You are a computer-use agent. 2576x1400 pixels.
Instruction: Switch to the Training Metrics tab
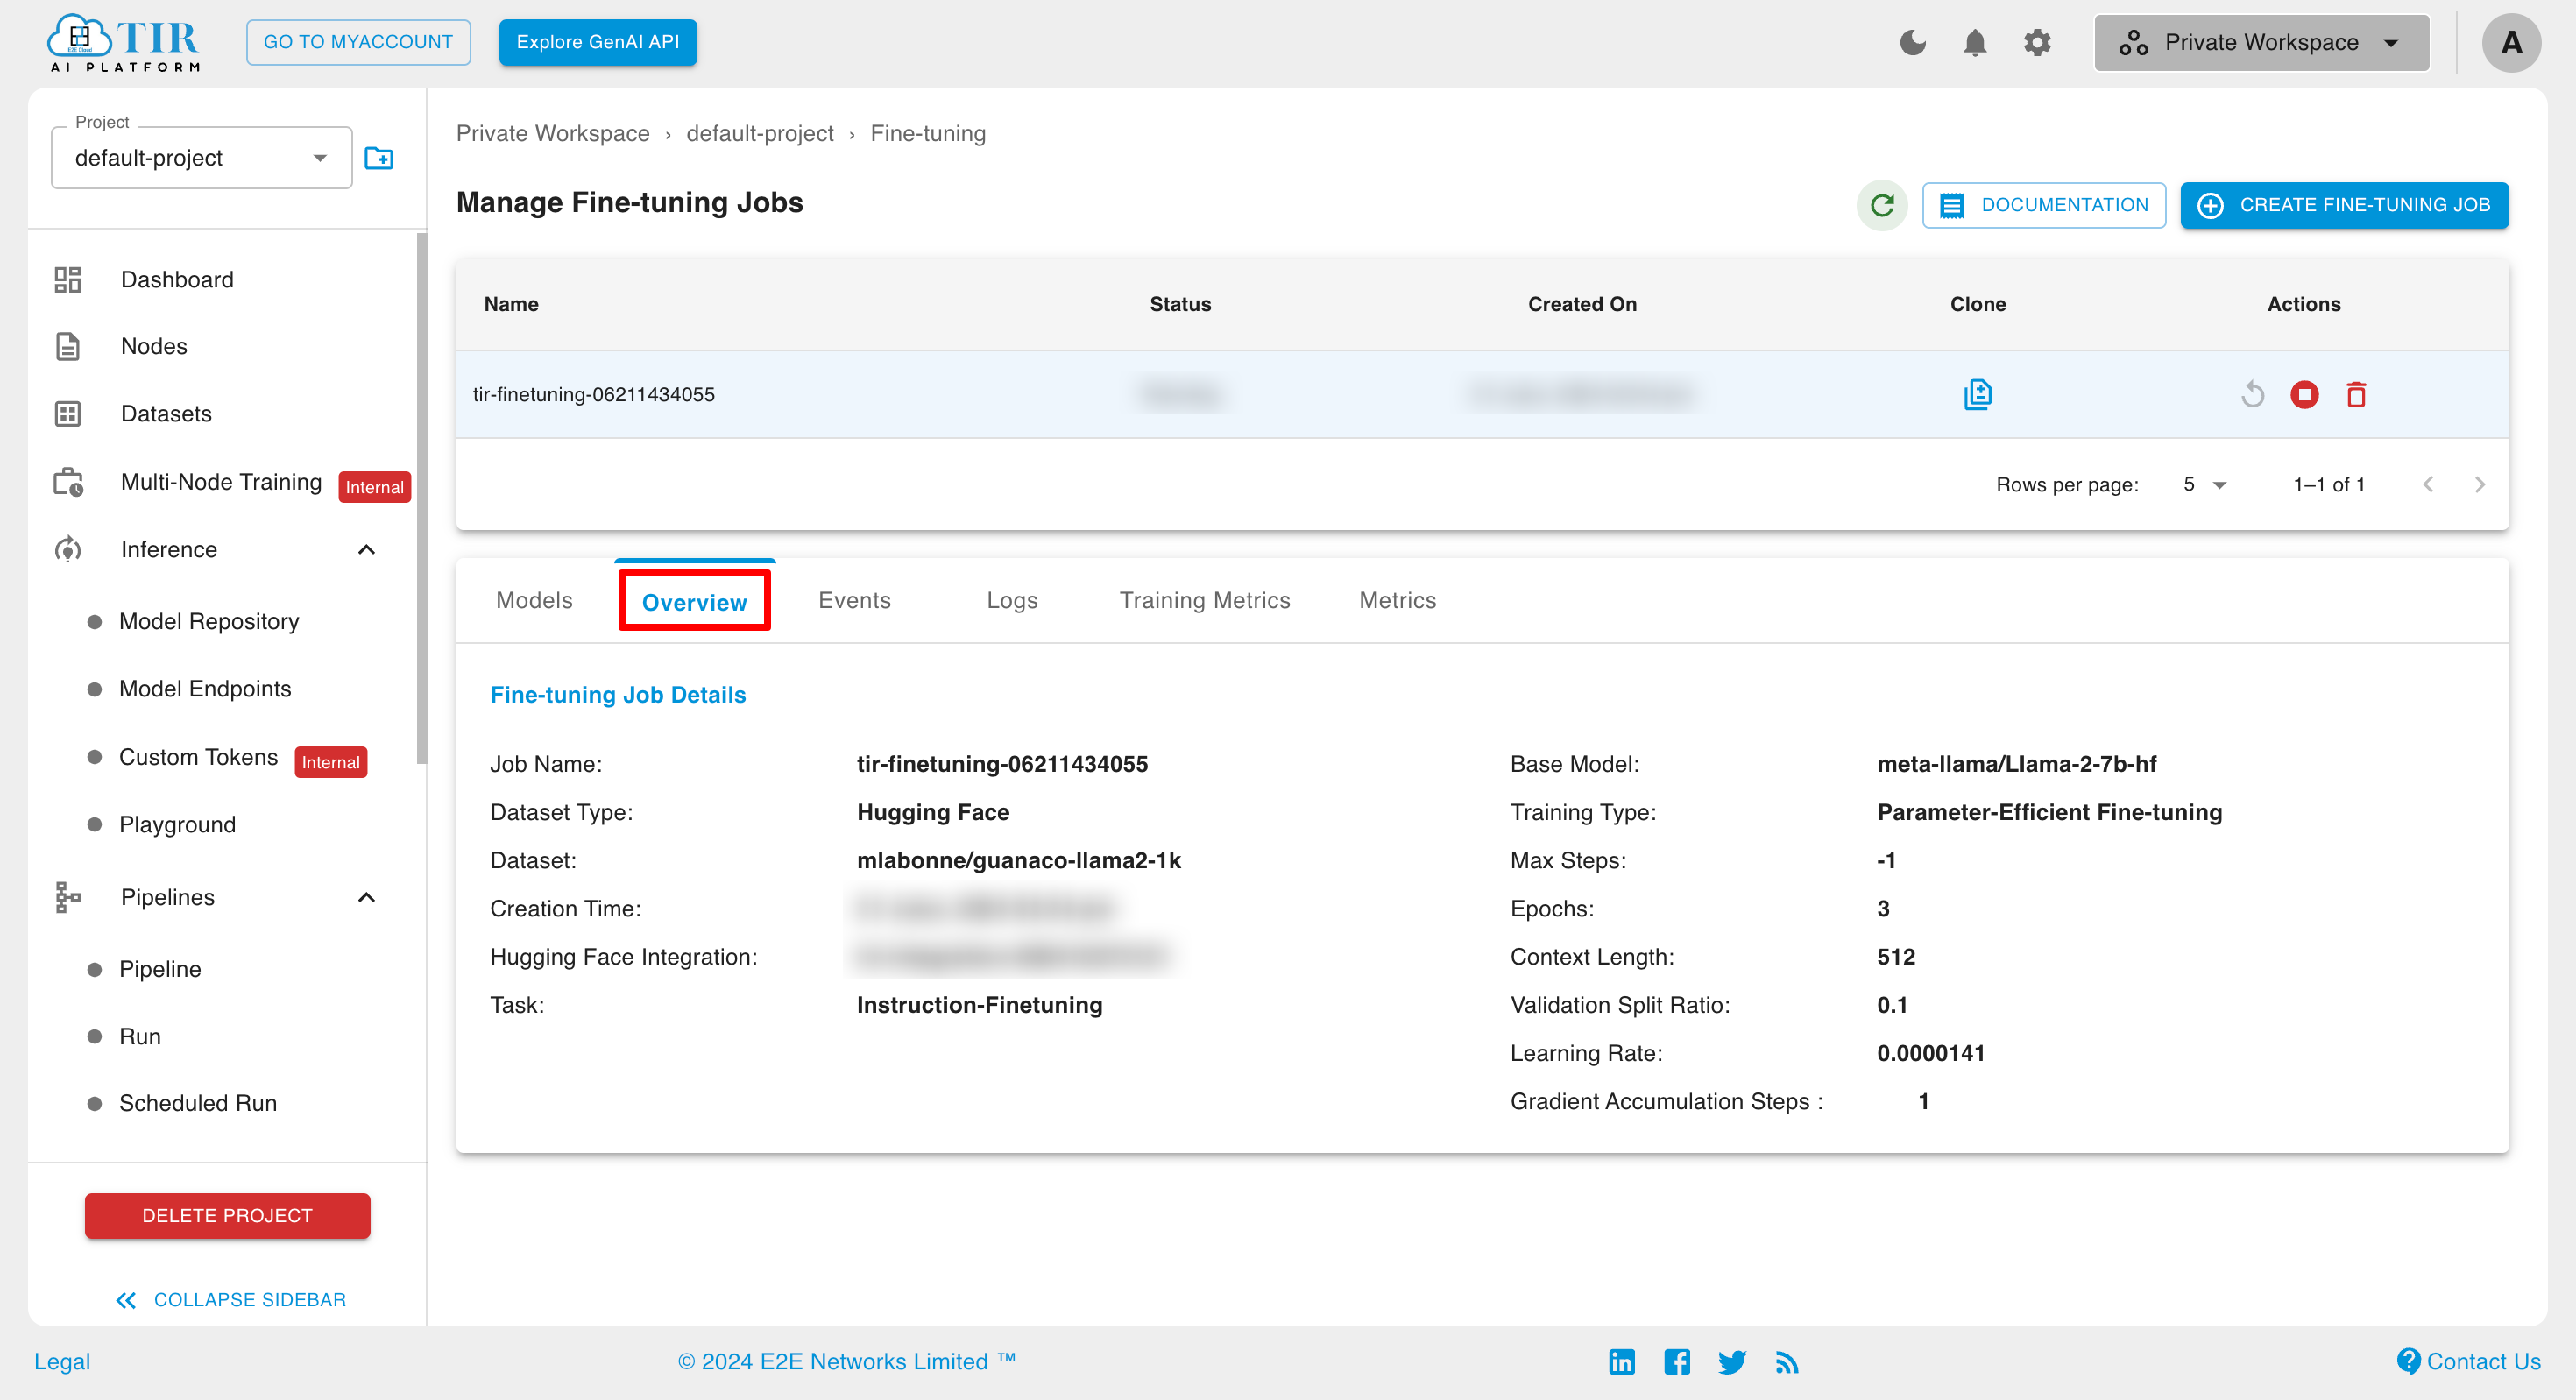tap(1202, 600)
